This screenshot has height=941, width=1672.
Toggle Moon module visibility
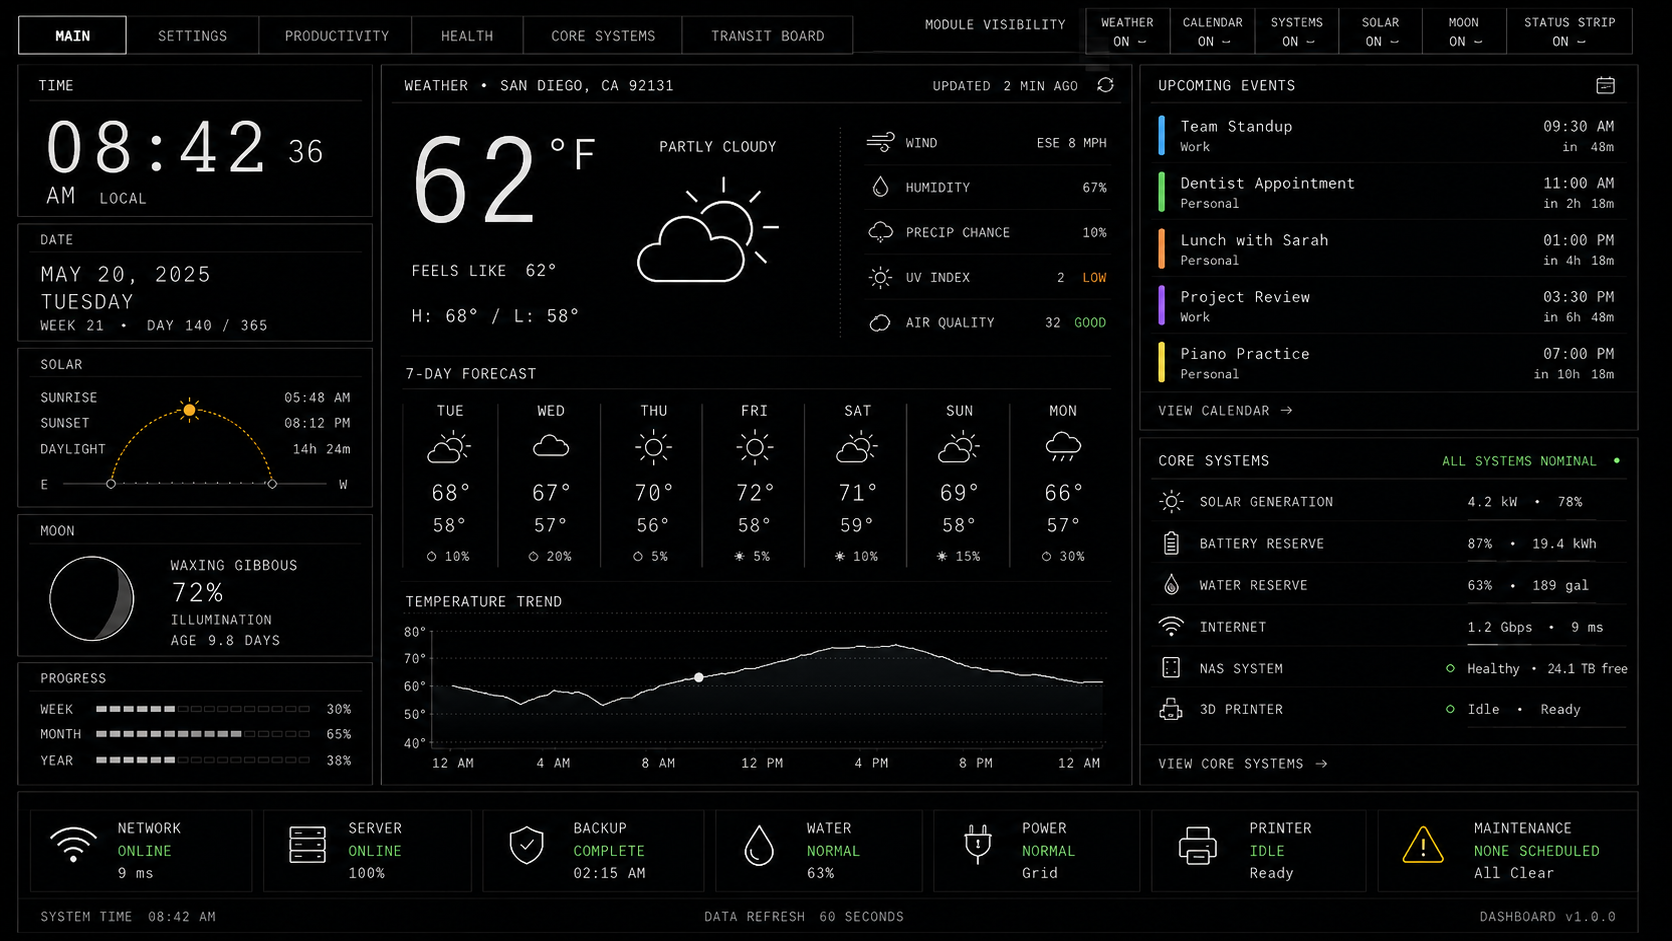coord(1463,31)
